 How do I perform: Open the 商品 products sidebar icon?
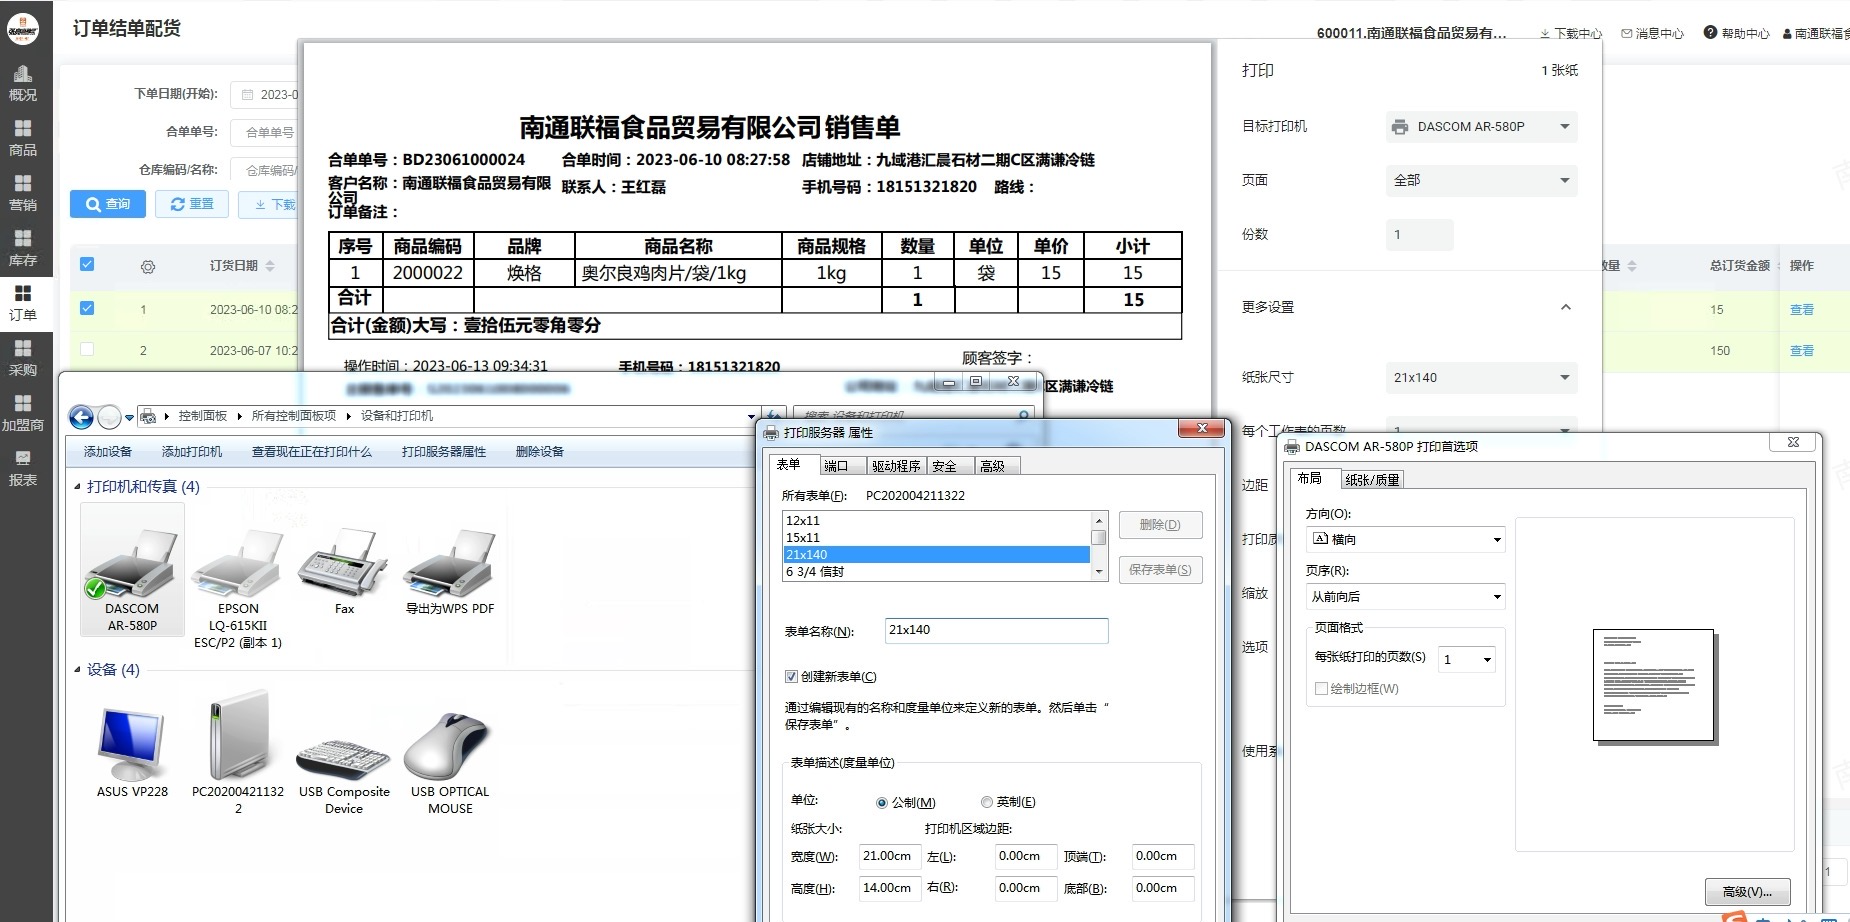pos(22,137)
